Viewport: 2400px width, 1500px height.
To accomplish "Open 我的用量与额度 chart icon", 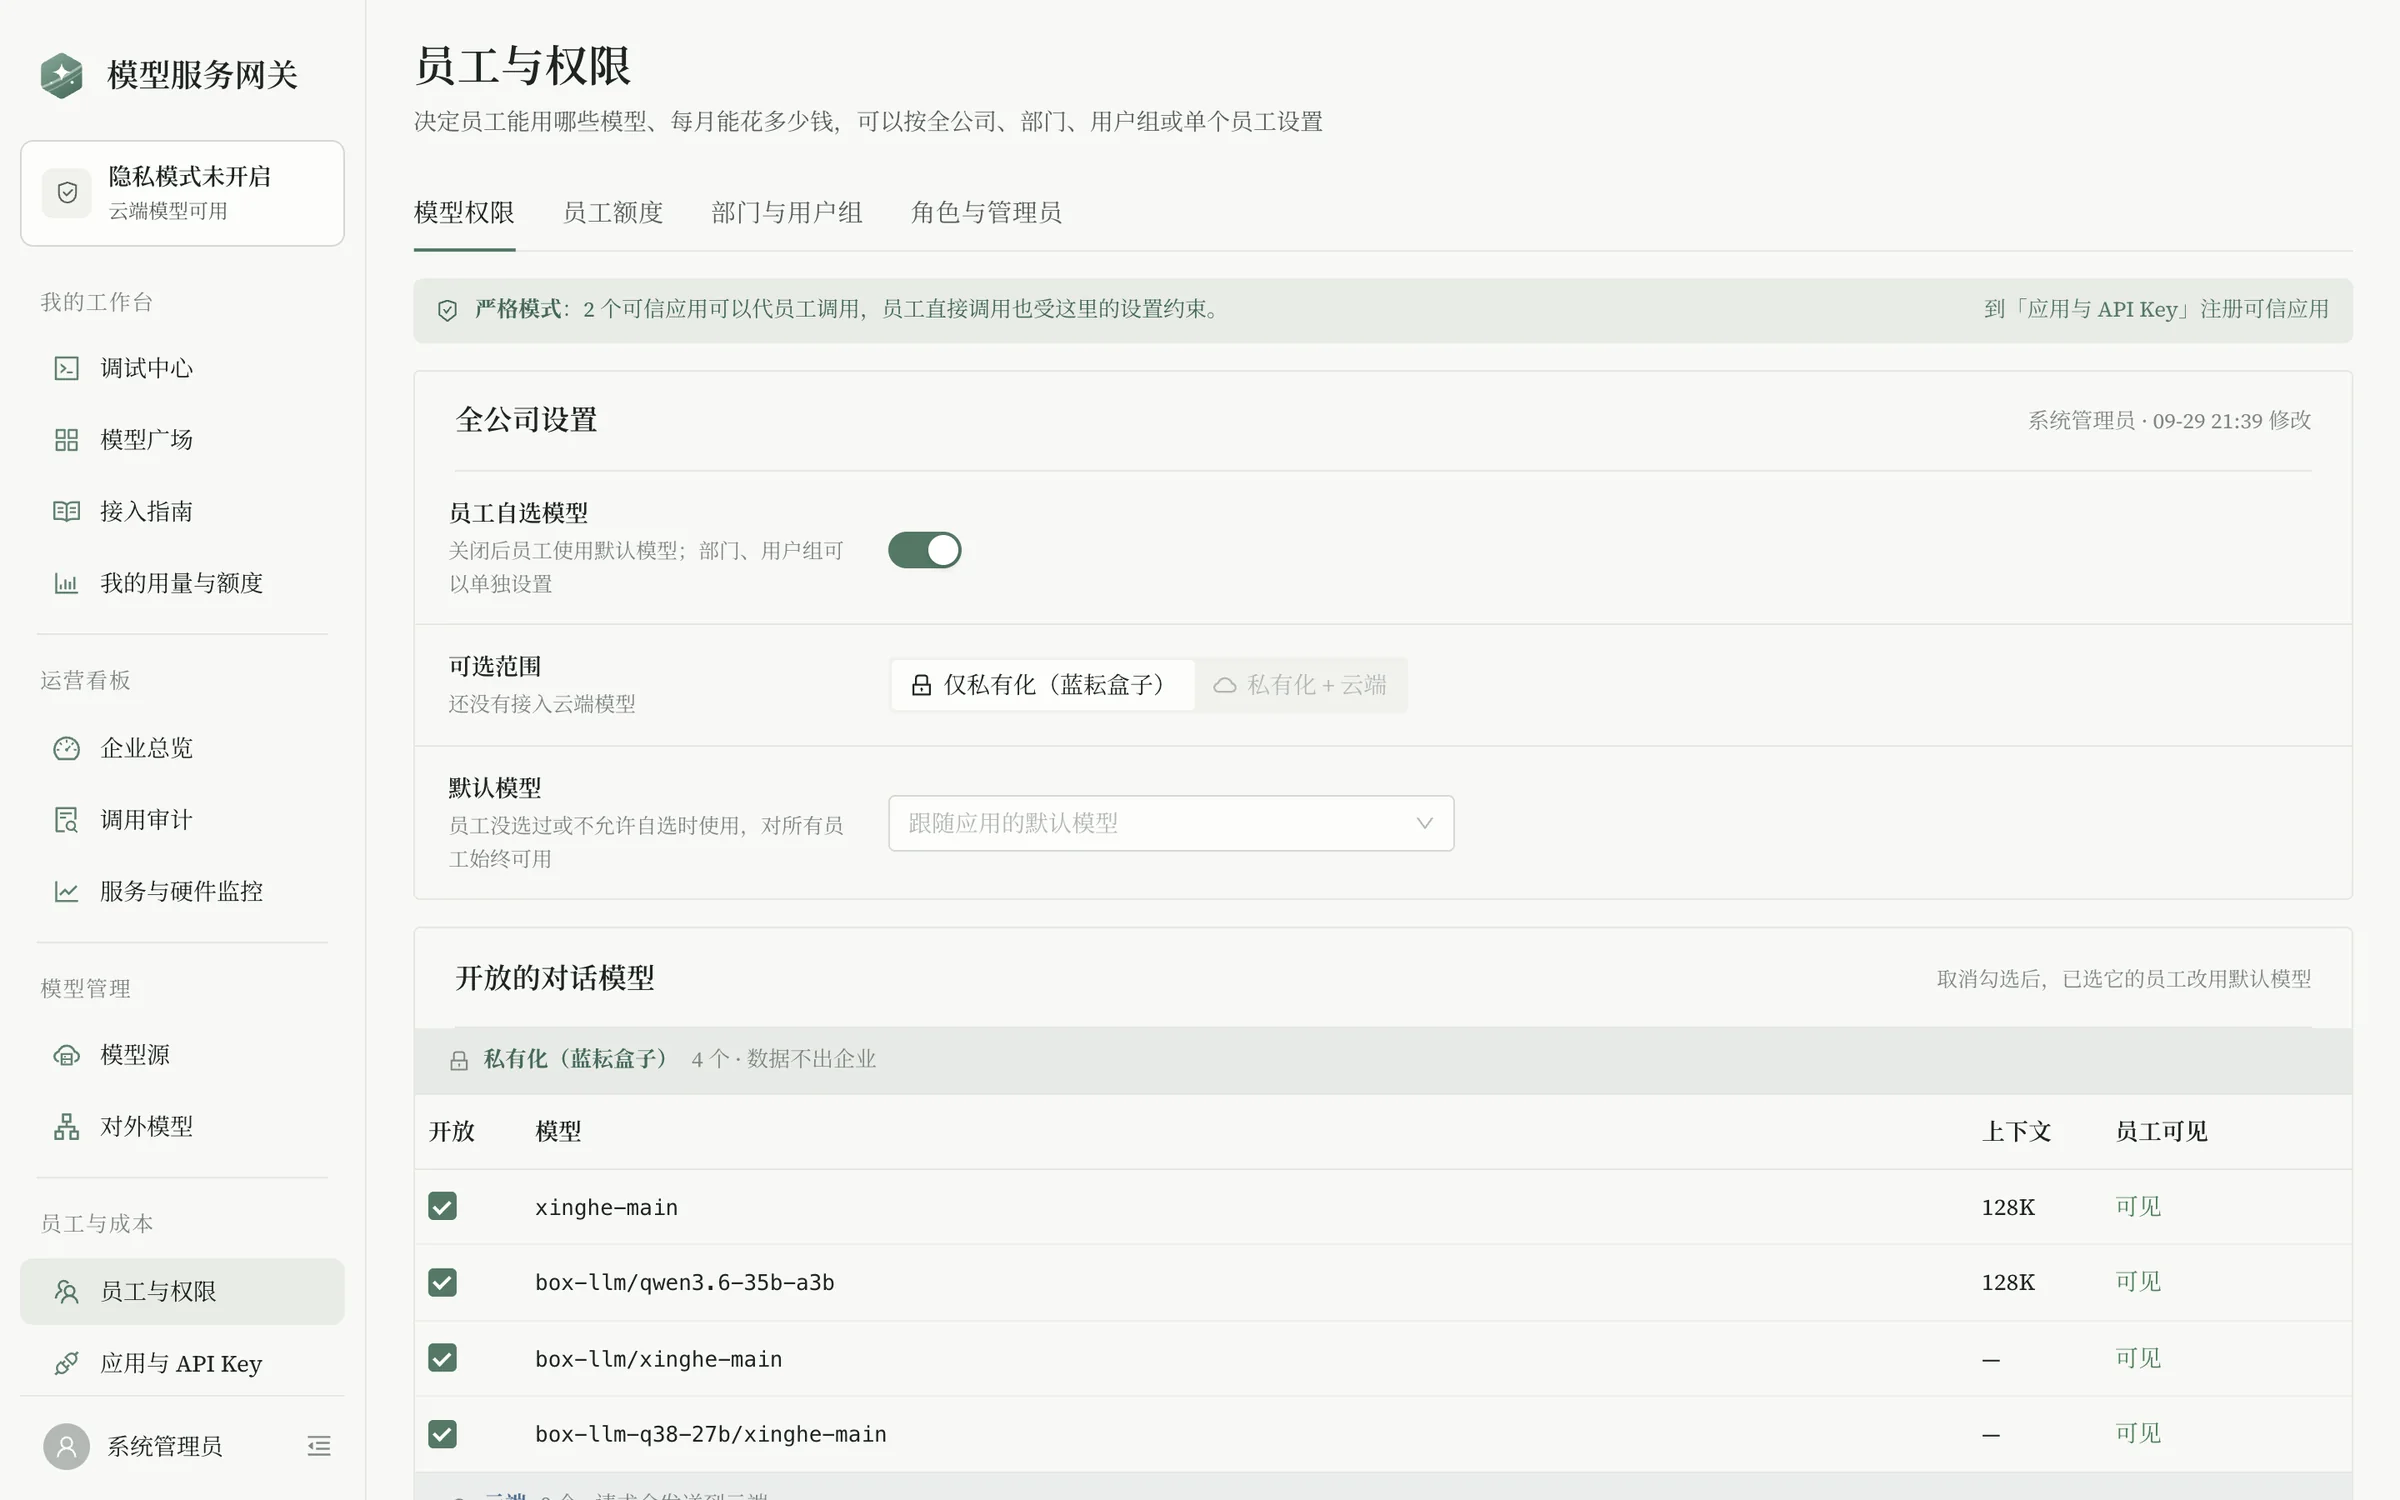I will pos(66,583).
